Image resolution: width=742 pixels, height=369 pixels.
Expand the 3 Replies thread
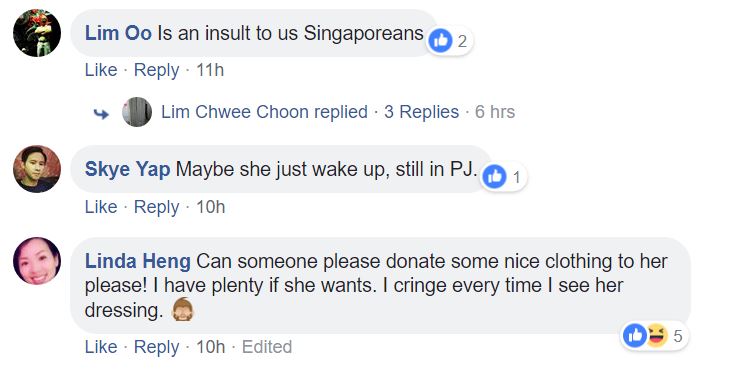[x=421, y=112]
